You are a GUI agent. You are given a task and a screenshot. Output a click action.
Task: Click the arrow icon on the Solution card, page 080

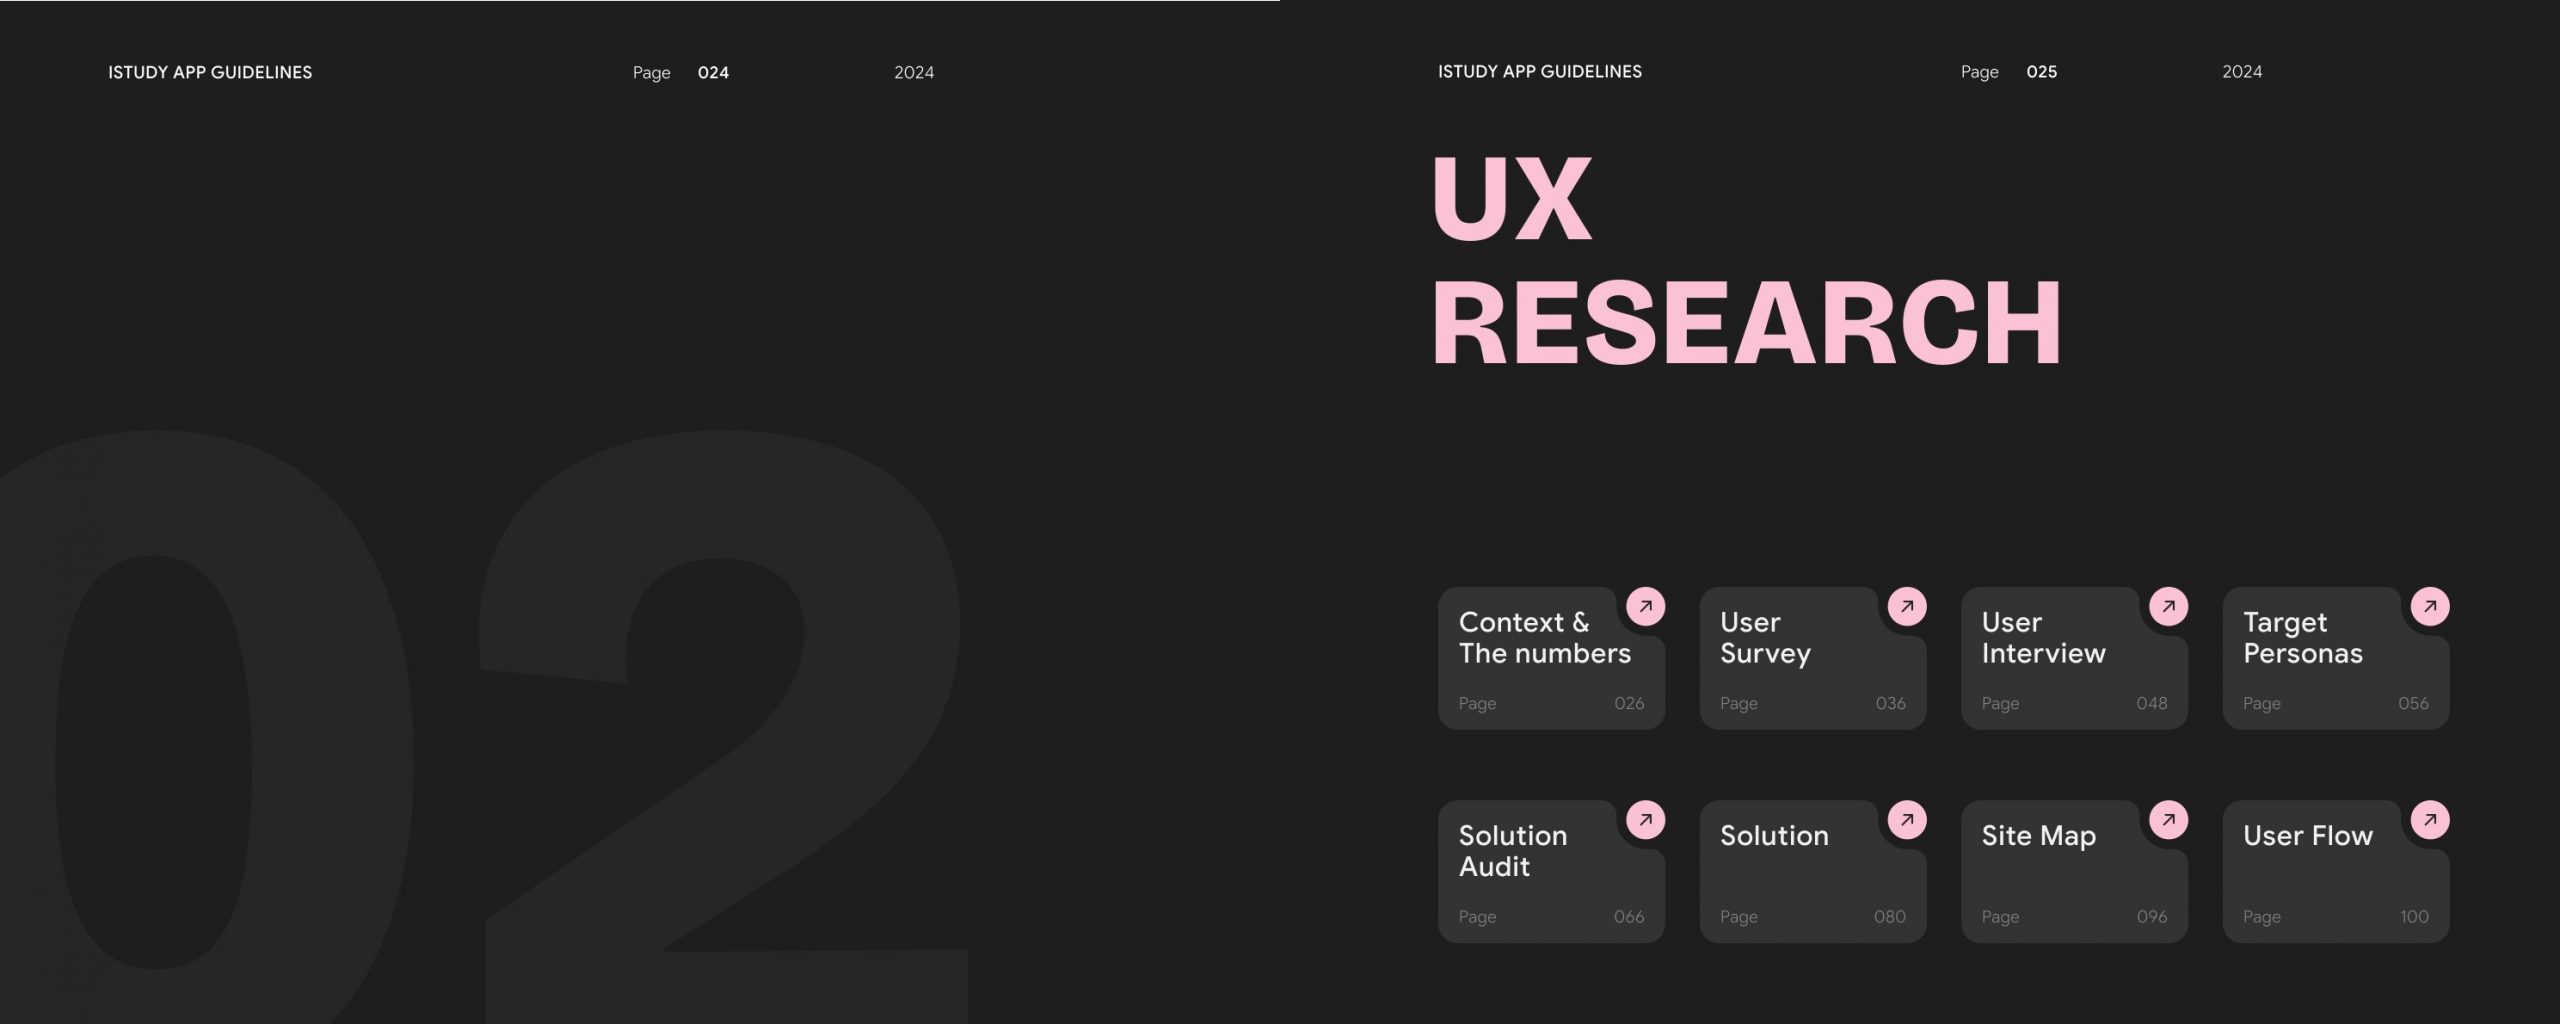pyautogui.click(x=1907, y=820)
